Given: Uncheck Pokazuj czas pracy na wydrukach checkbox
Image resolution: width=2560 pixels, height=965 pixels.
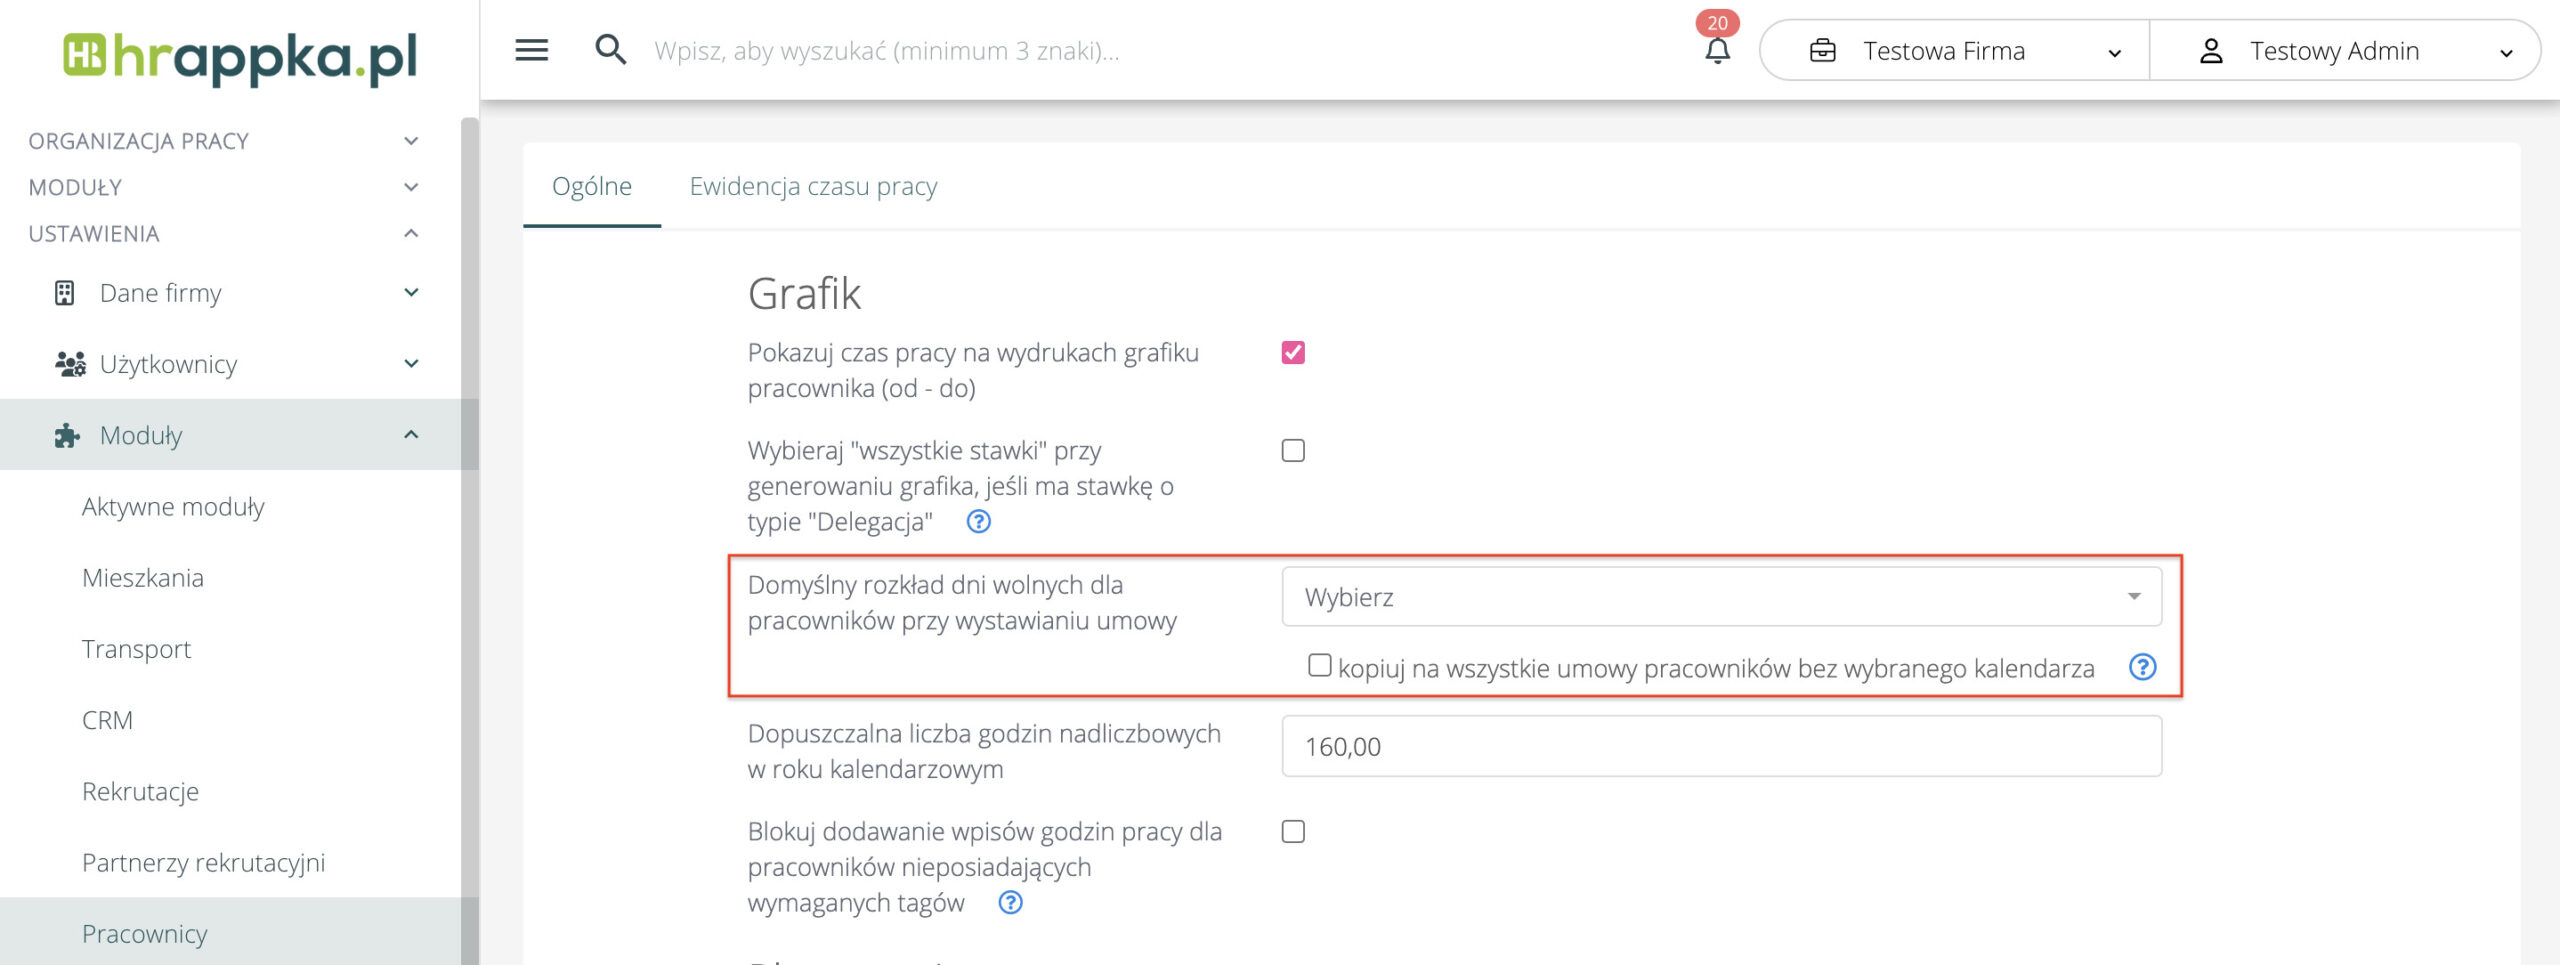Looking at the screenshot, I should click(1293, 353).
